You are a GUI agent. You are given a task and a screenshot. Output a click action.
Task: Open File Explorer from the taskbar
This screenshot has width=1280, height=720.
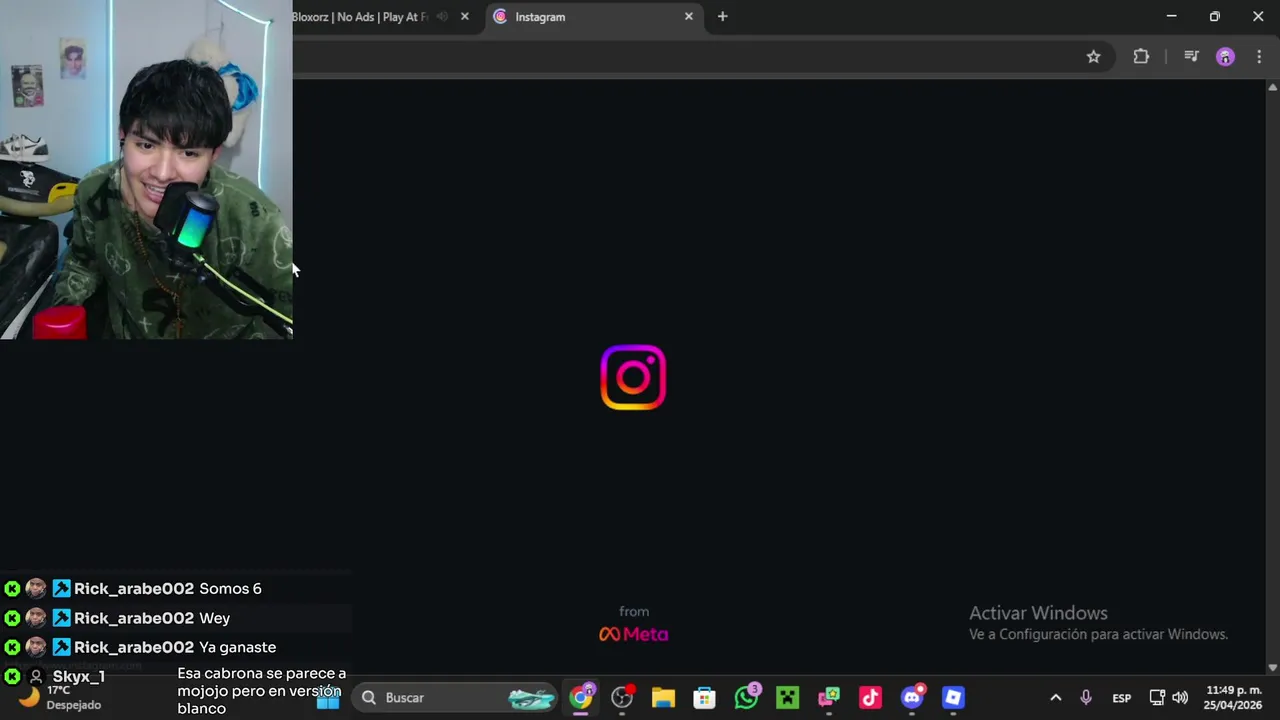click(x=663, y=697)
